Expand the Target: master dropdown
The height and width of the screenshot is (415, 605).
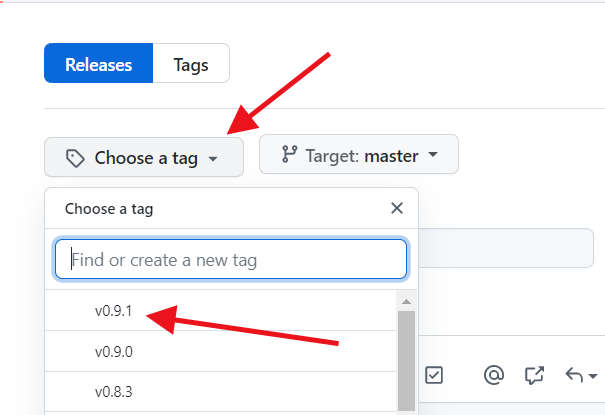tap(359, 154)
